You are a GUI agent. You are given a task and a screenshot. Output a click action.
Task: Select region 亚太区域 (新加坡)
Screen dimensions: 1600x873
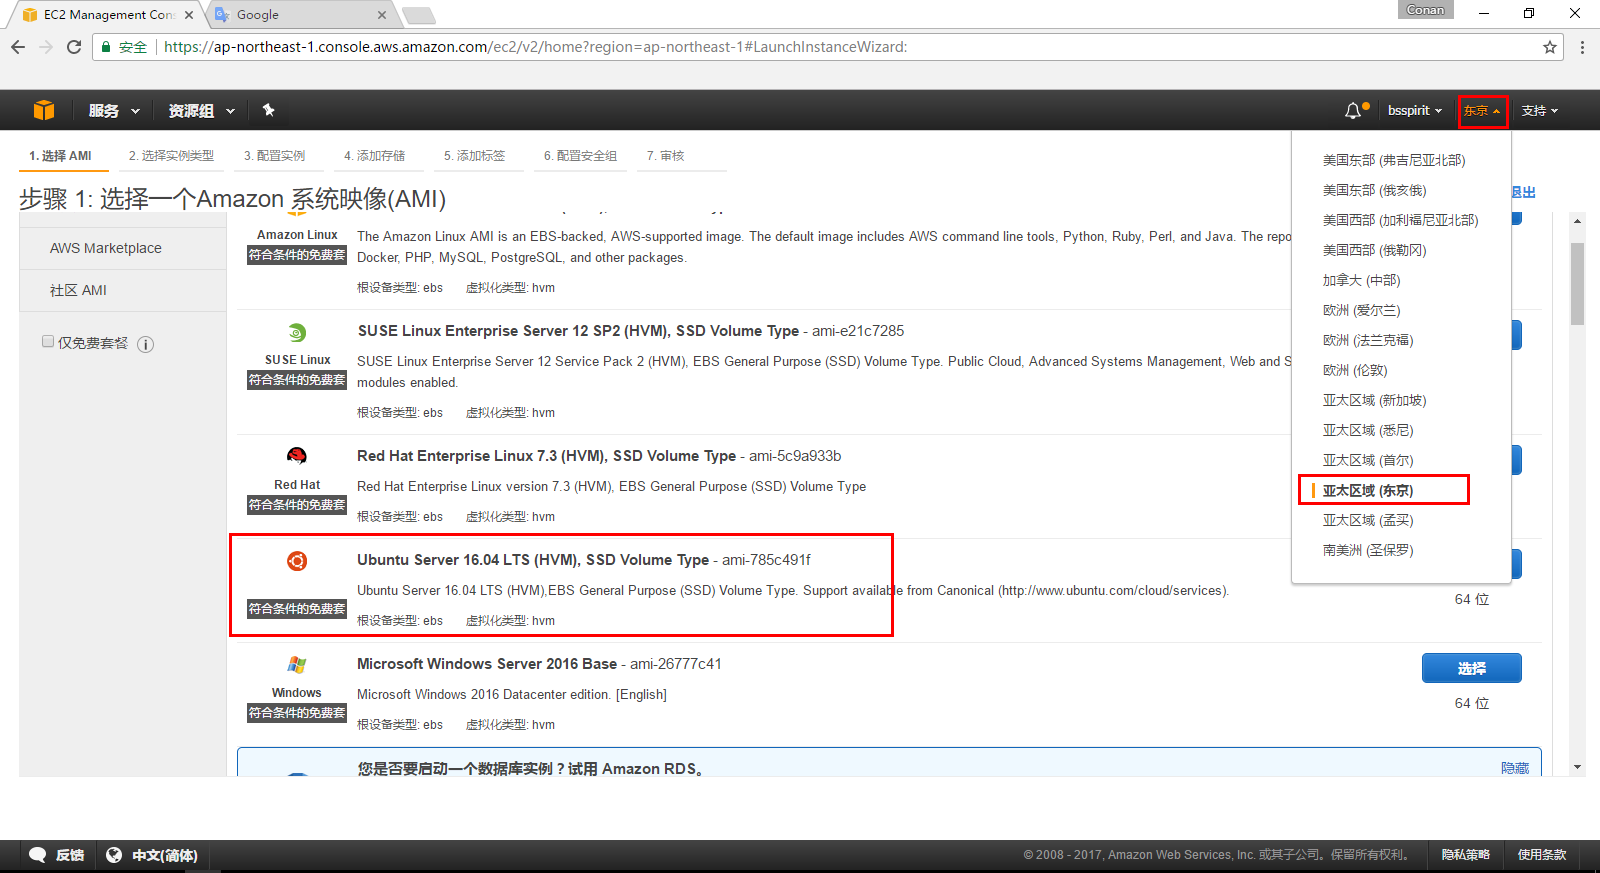click(1375, 400)
